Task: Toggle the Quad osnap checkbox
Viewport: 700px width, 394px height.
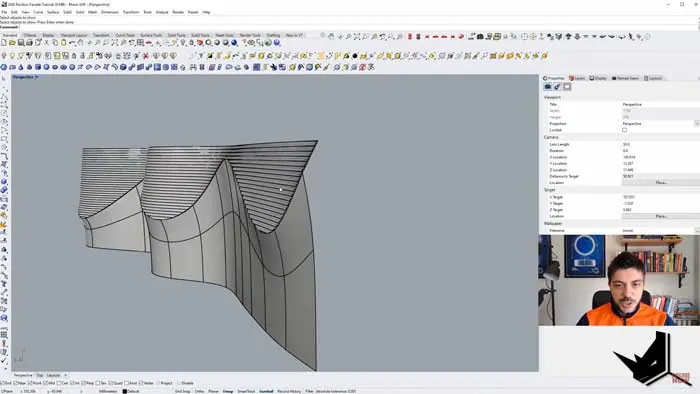Action: pyautogui.click(x=111, y=383)
